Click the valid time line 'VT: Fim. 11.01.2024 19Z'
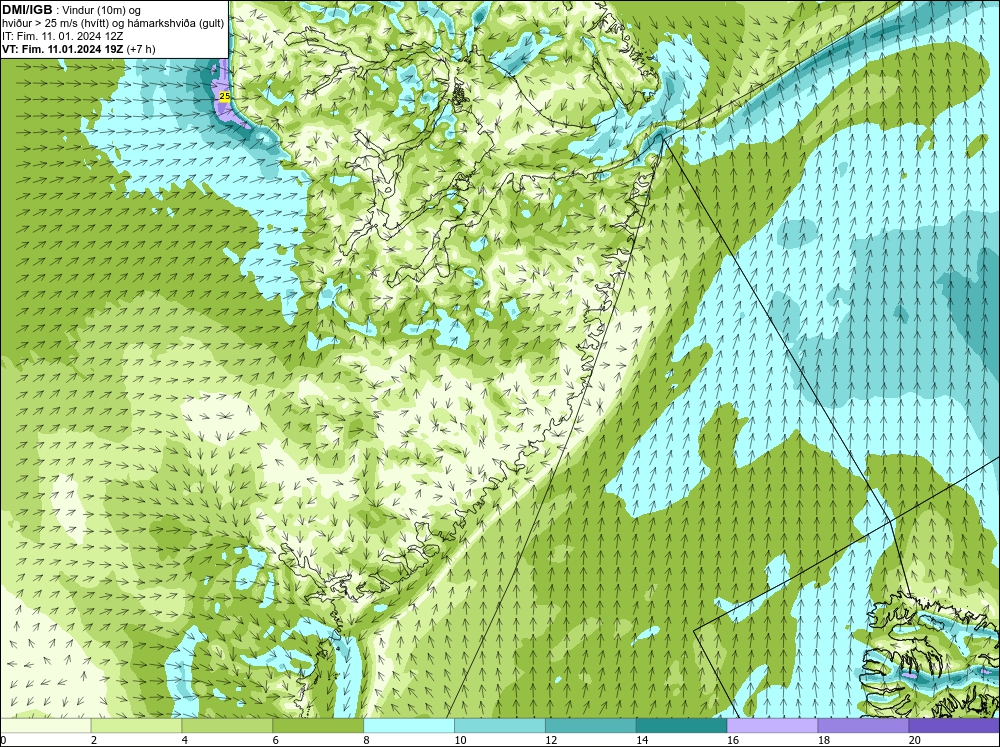This screenshot has width=1000, height=747. tap(62, 49)
